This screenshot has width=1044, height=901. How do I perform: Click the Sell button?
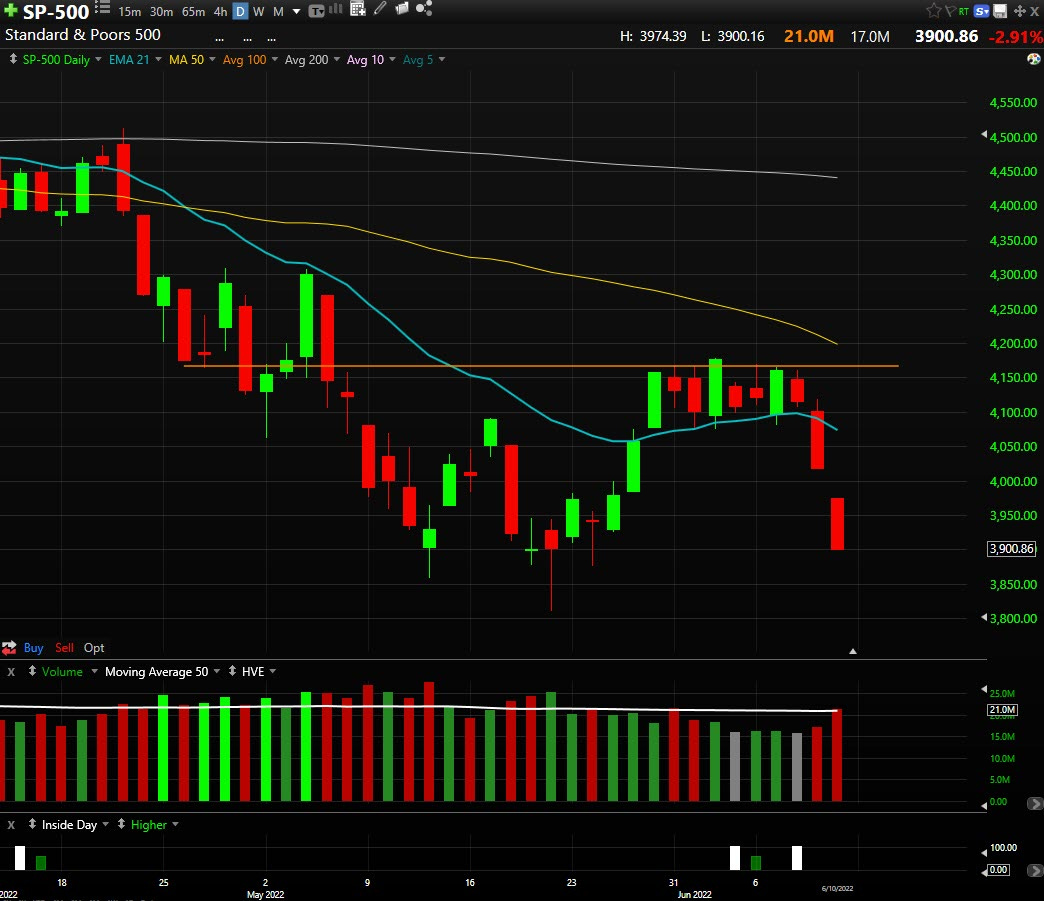65,648
